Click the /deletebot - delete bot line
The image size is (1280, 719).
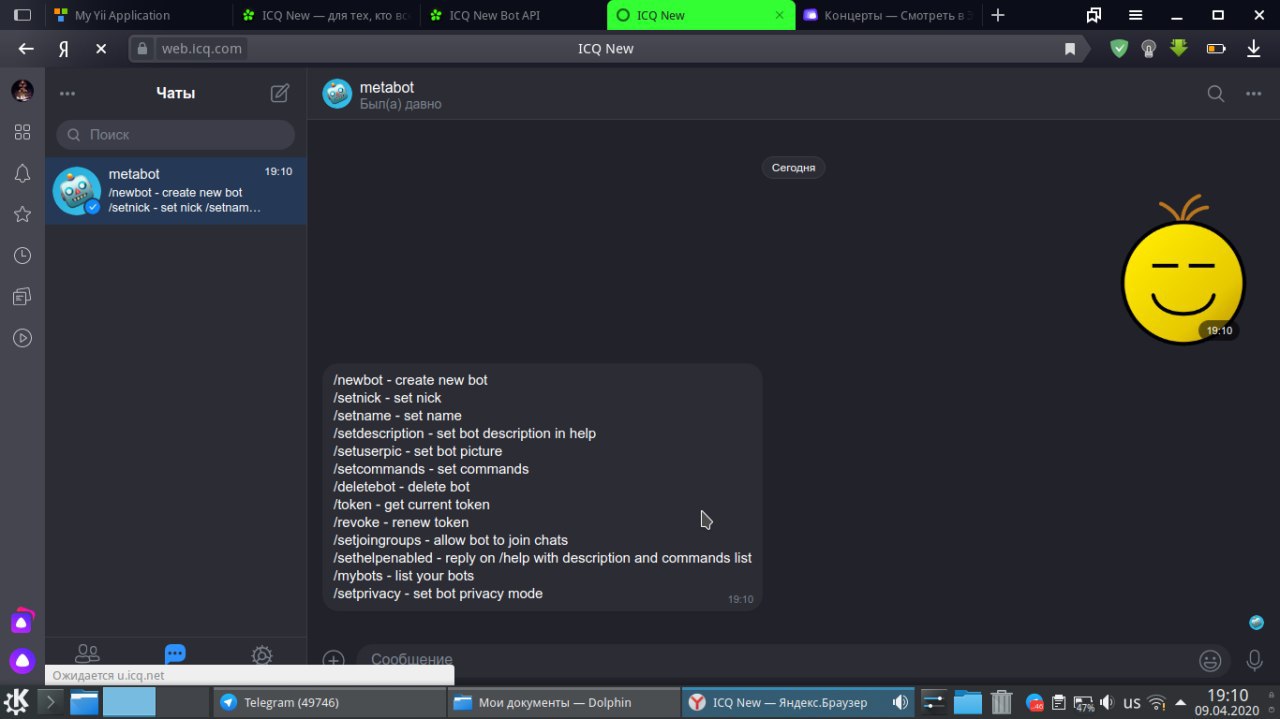[x=402, y=487]
